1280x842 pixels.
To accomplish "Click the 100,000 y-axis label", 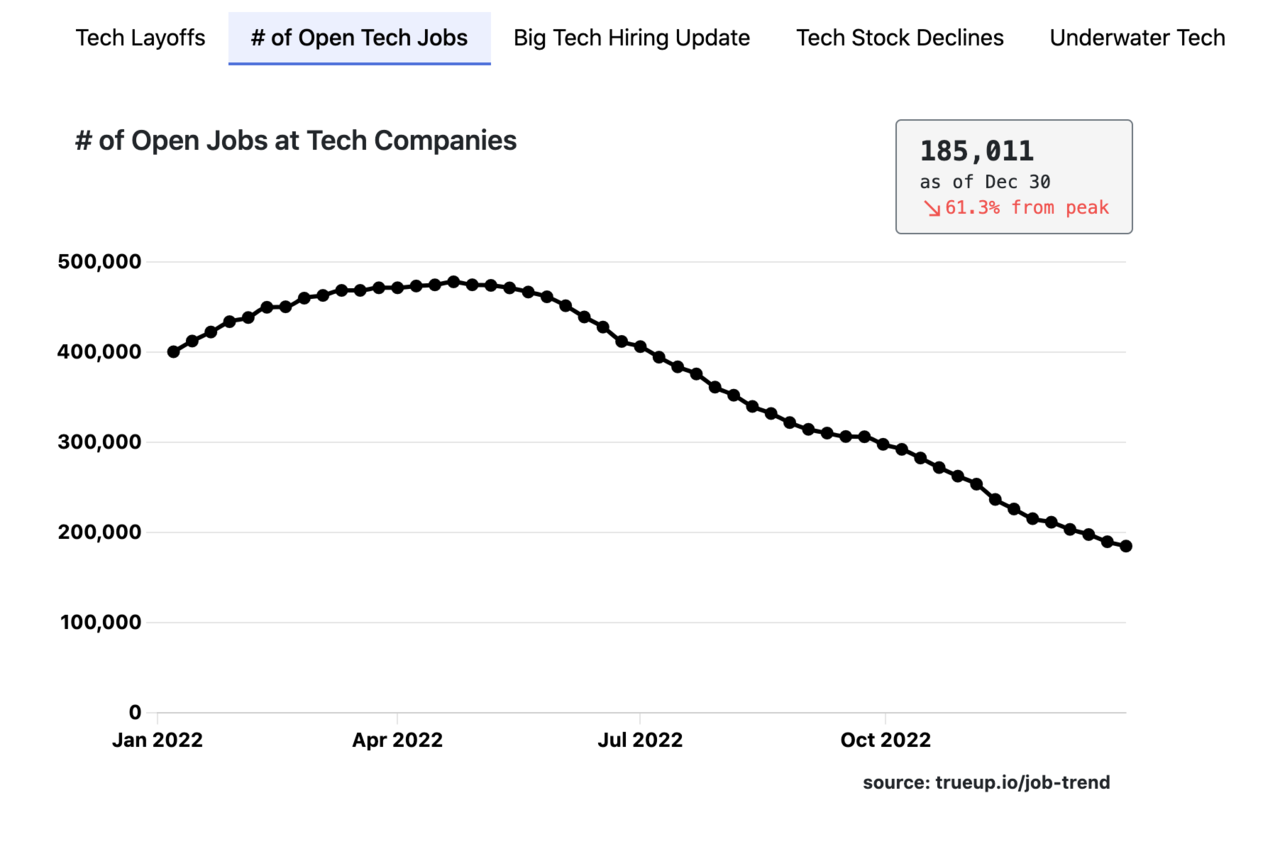I will click(x=100, y=622).
